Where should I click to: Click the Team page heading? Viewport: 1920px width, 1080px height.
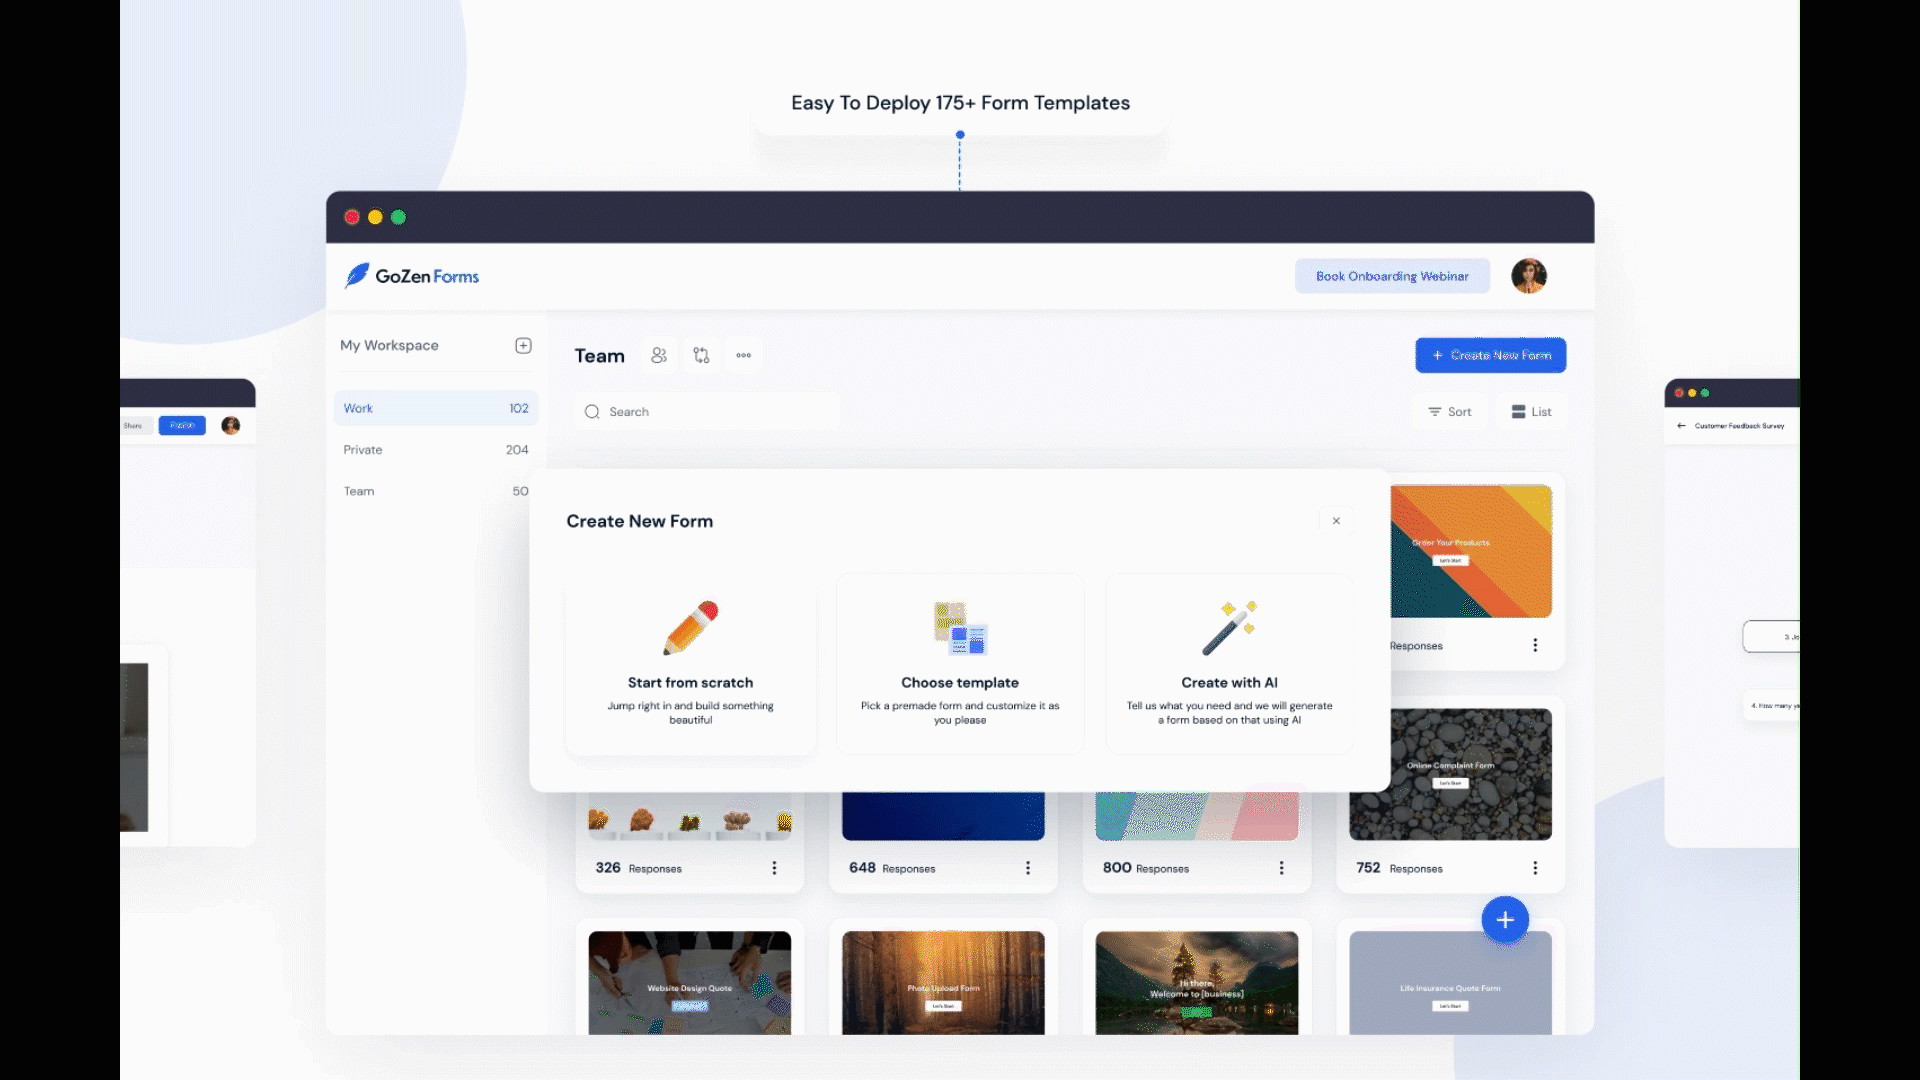tap(599, 356)
